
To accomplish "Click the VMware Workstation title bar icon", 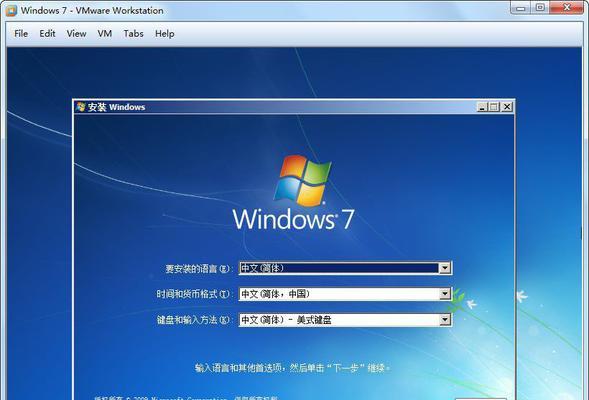I will [x=11, y=10].
